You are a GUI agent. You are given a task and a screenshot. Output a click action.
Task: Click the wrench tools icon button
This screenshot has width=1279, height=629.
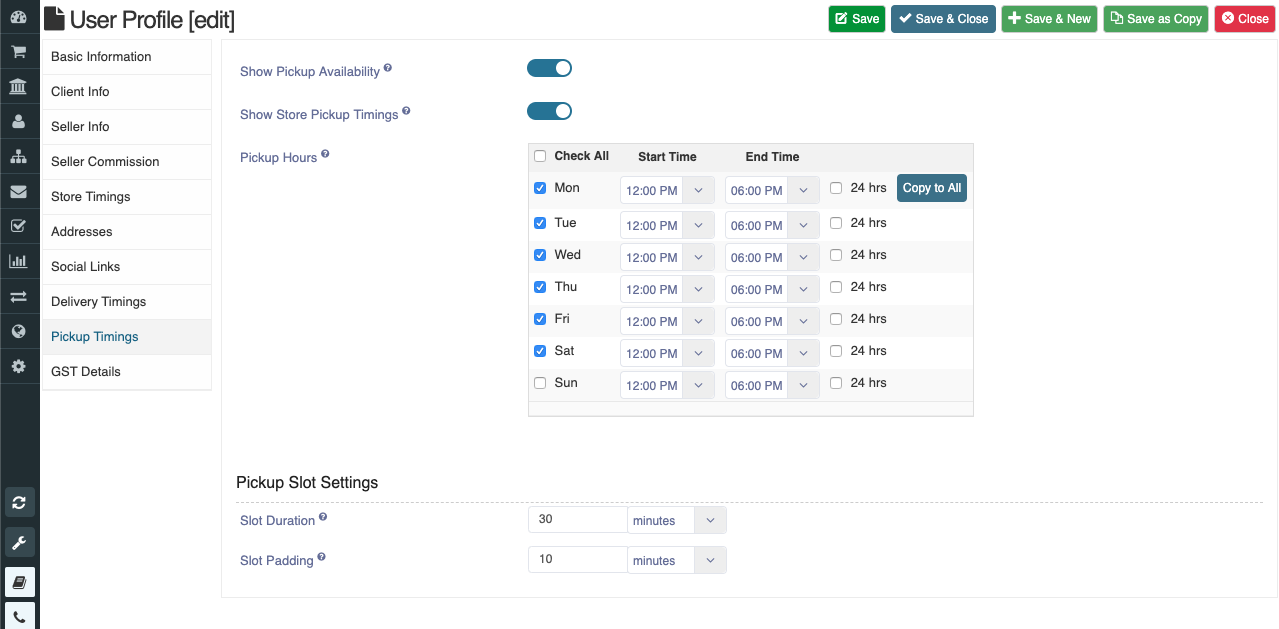pyautogui.click(x=19, y=542)
